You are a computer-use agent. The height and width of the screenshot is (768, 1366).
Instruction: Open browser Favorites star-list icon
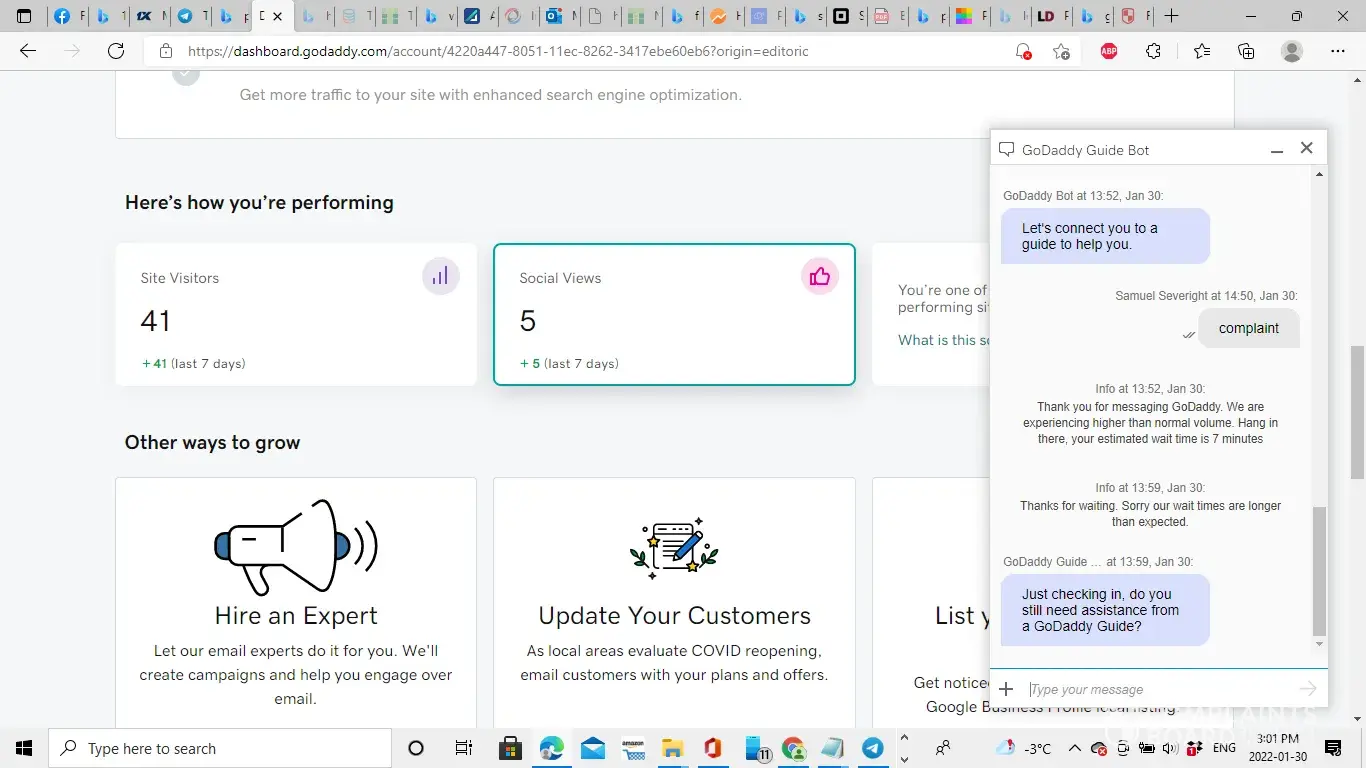tap(1201, 51)
